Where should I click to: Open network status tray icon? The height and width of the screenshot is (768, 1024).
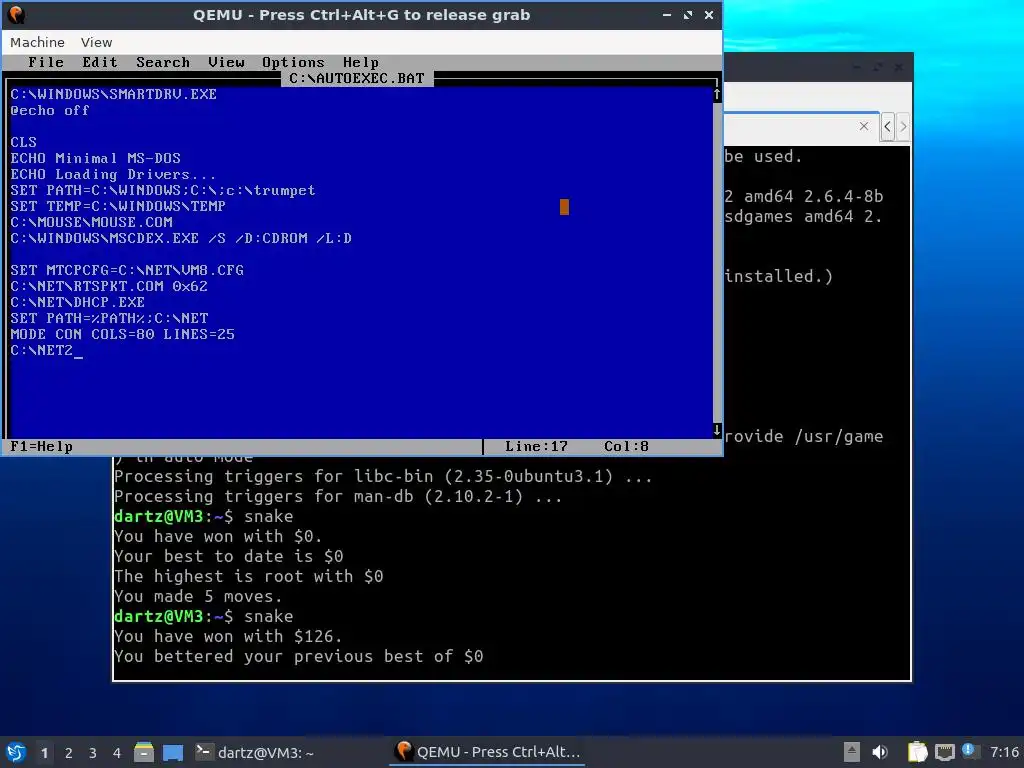point(944,752)
